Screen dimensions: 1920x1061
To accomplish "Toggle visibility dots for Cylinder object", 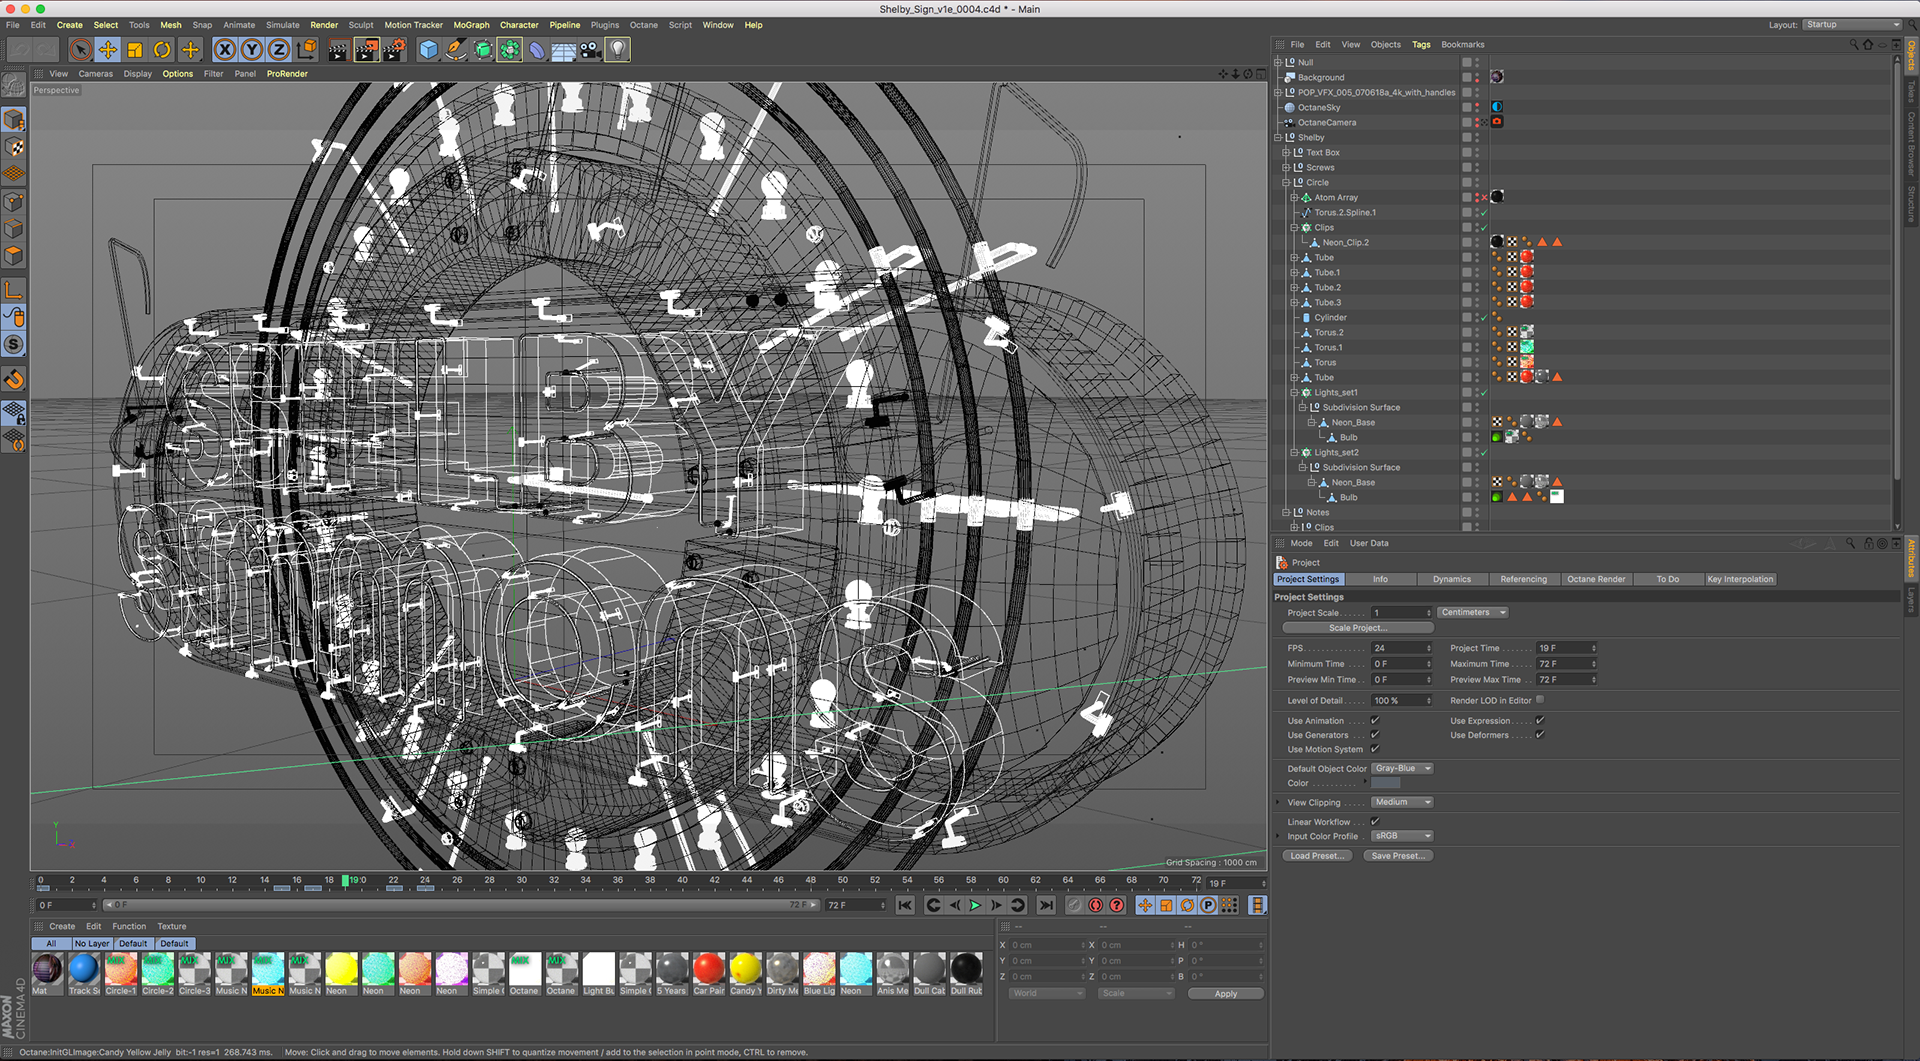I will tap(1477, 317).
